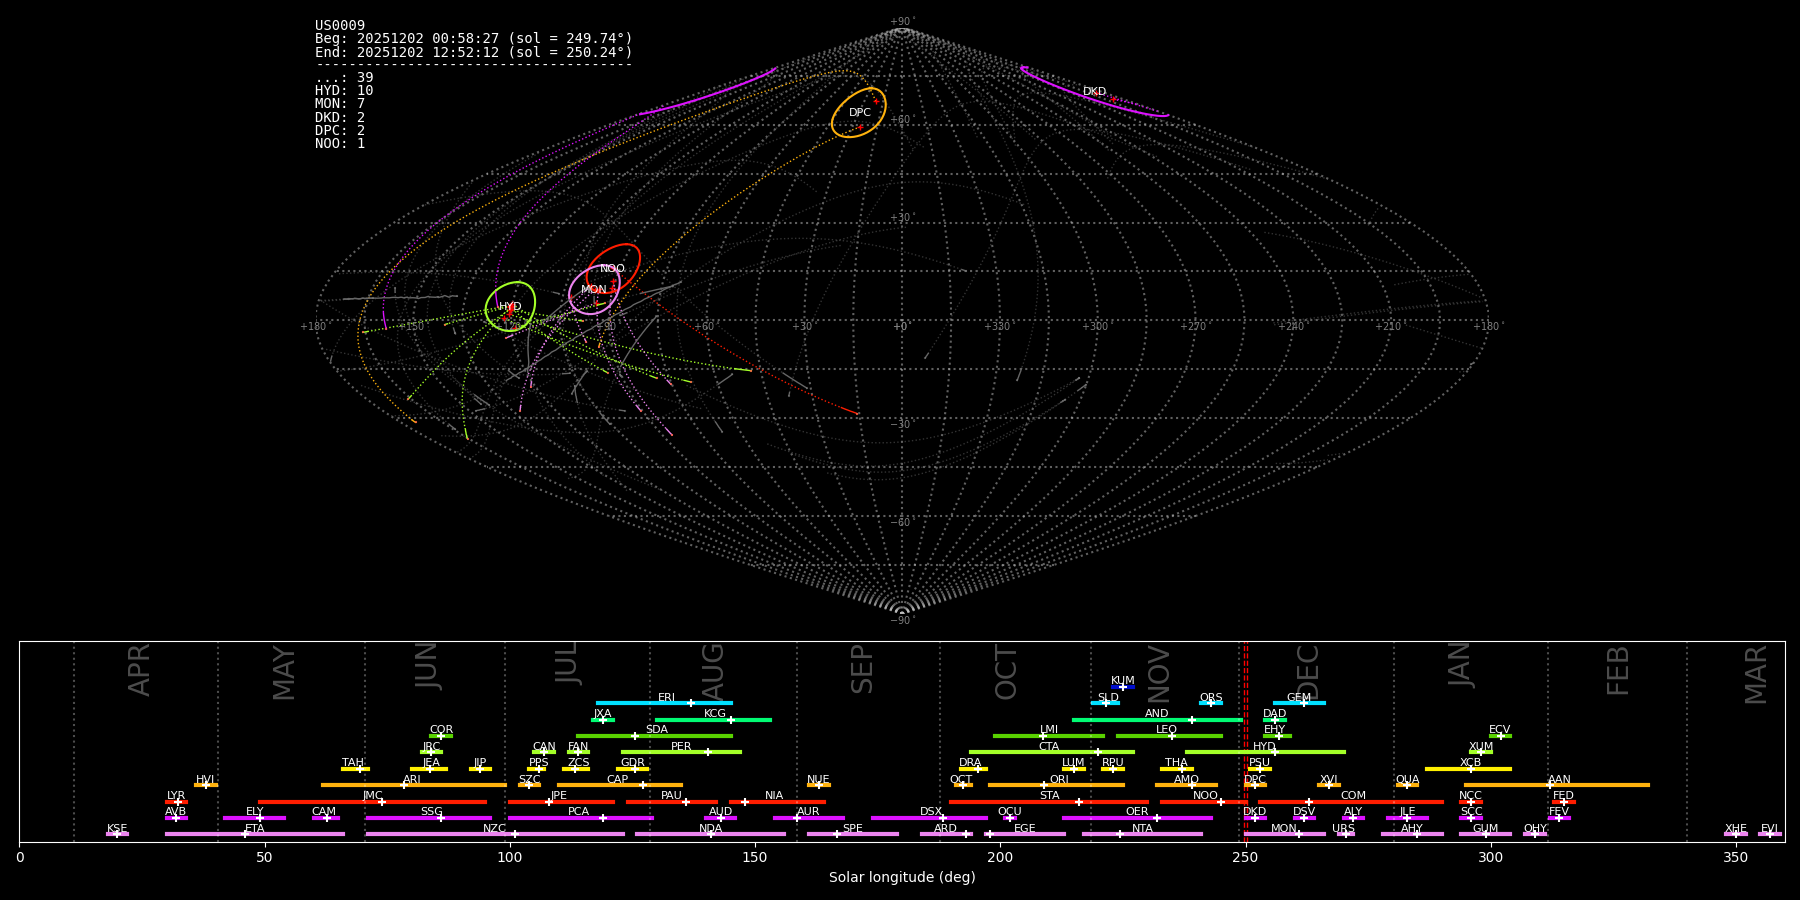Select the red NOO radiant ellipse
This screenshot has height=900, width=1800.
pos(612,268)
